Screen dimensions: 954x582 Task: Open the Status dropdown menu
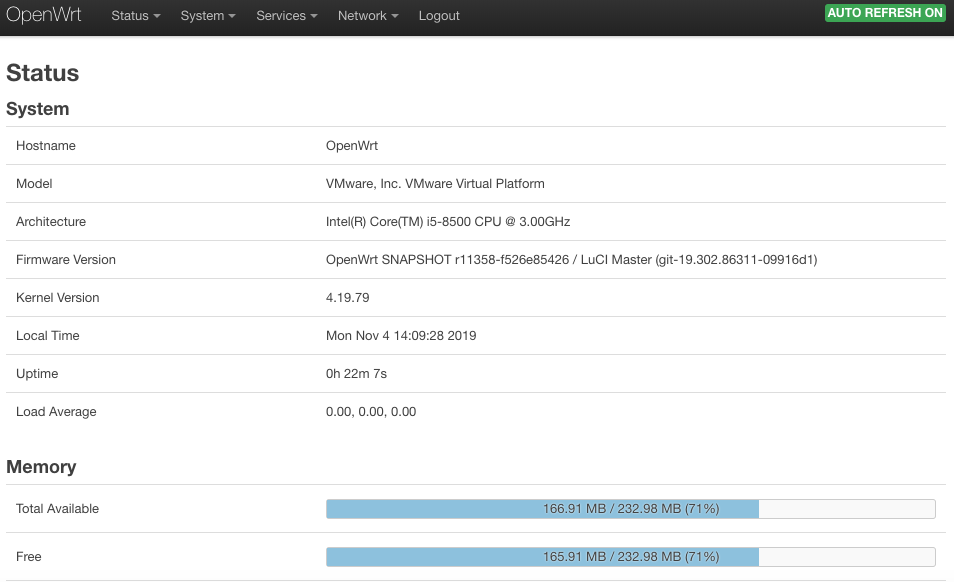point(136,16)
